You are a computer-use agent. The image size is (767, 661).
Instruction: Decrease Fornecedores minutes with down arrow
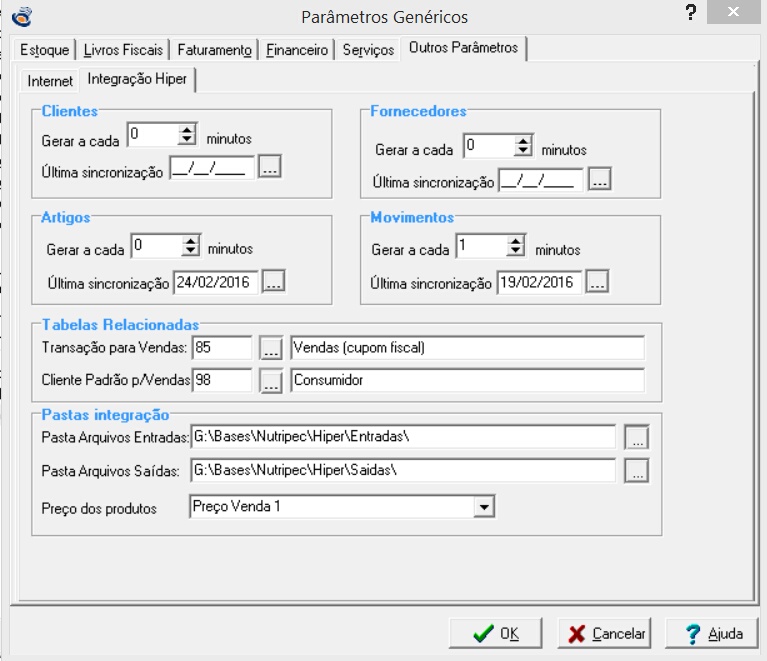(x=523, y=151)
